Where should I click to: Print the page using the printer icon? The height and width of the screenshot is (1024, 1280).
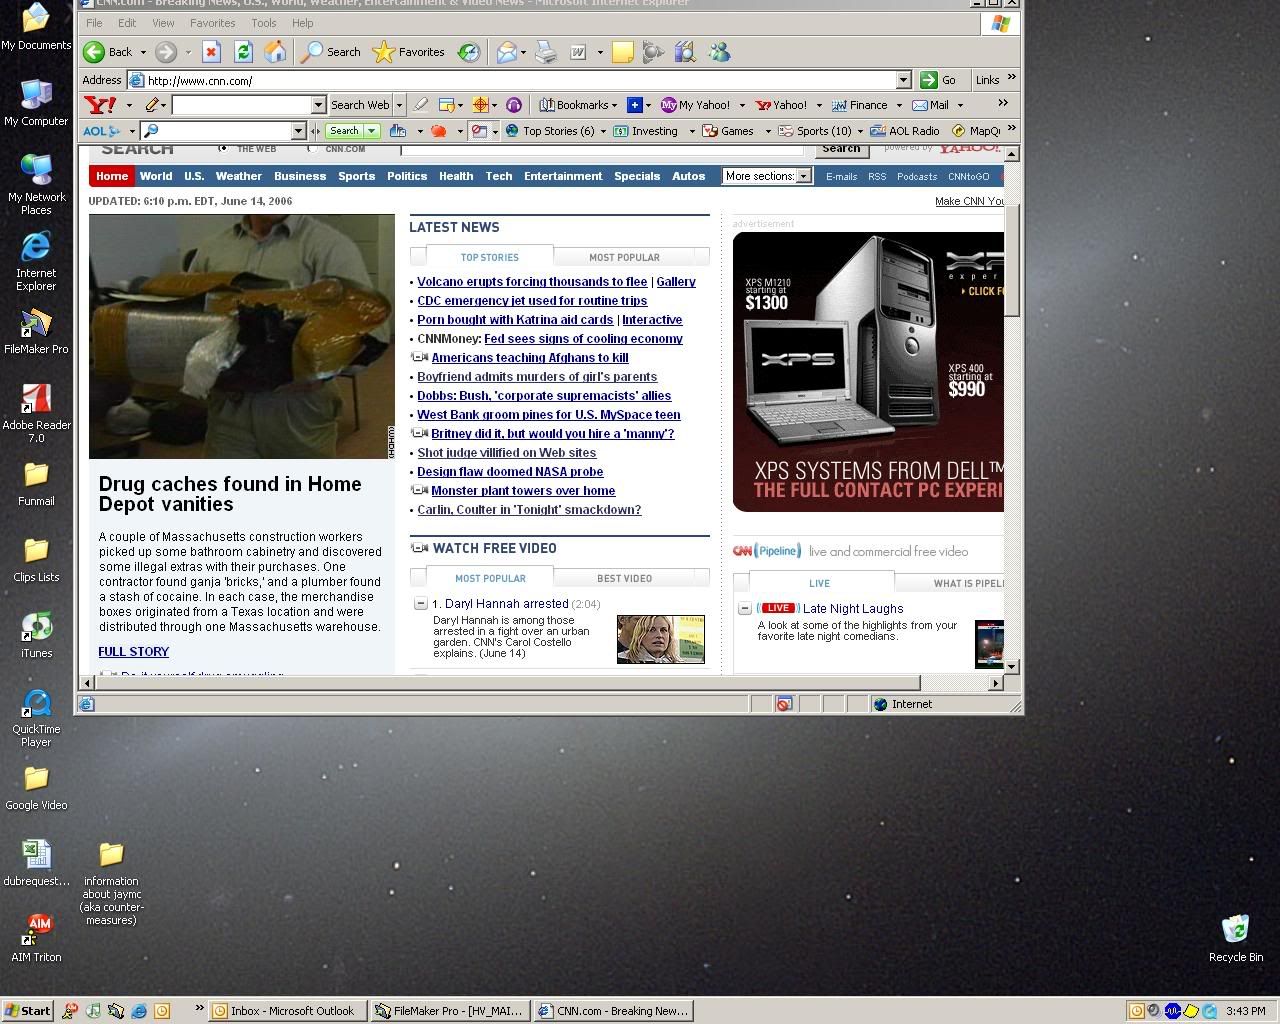click(x=546, y=52)
